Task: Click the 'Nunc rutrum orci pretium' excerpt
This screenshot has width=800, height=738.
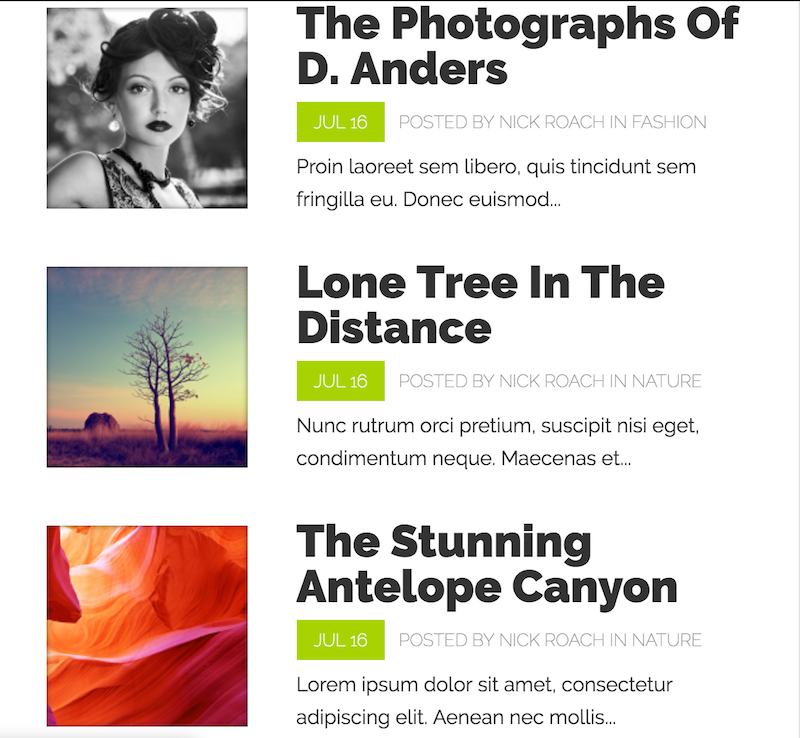Action: pos(497,441)
